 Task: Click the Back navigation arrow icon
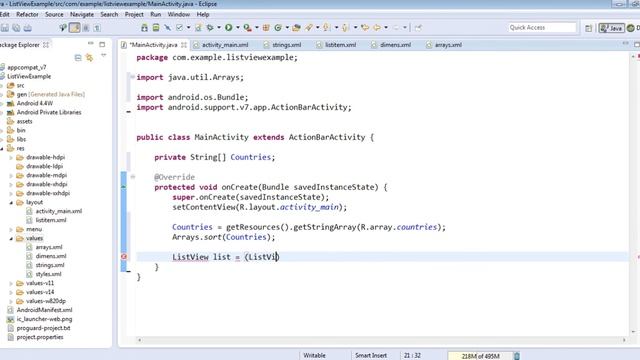coord(377,28)
